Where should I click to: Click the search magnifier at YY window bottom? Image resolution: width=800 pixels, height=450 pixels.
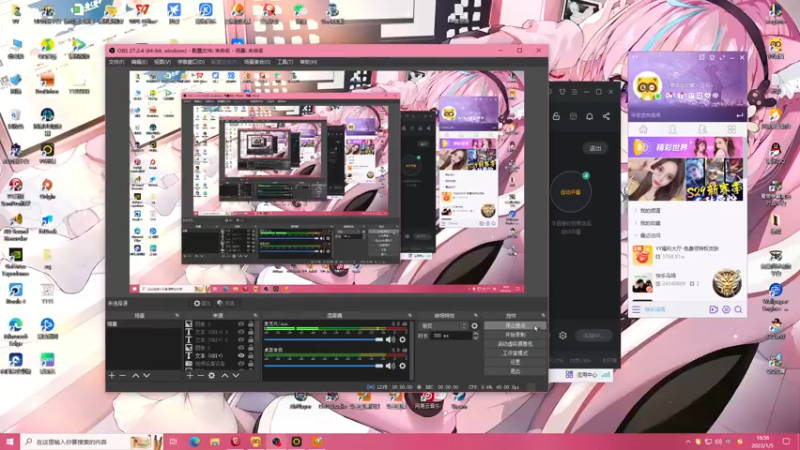[x=738, y=309]
